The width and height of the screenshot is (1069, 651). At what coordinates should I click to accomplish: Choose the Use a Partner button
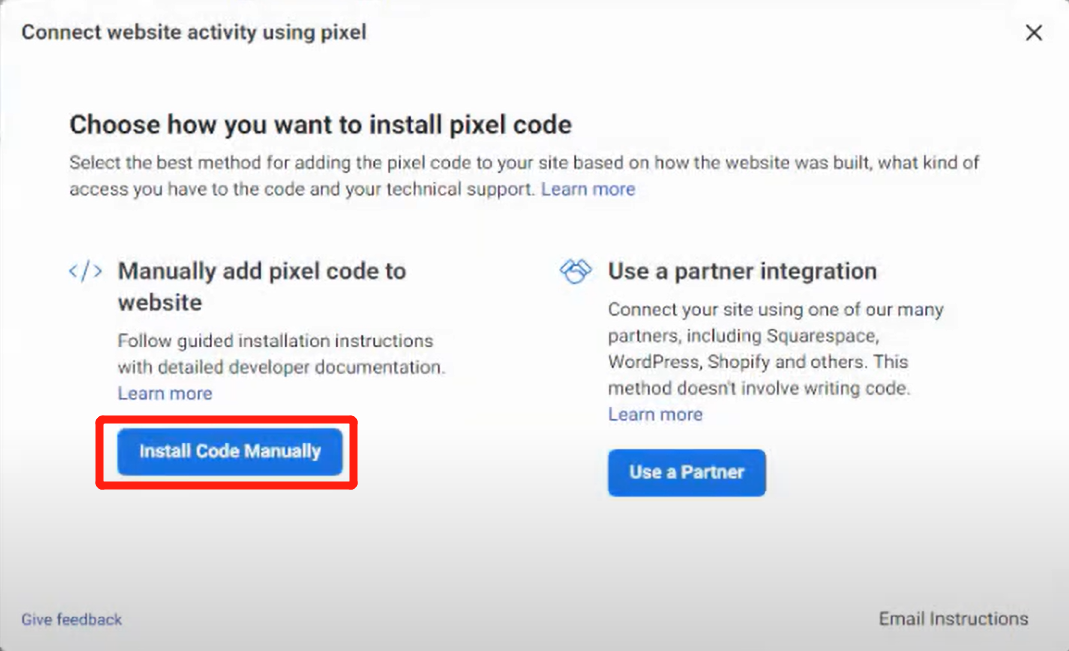click(687, 472)
